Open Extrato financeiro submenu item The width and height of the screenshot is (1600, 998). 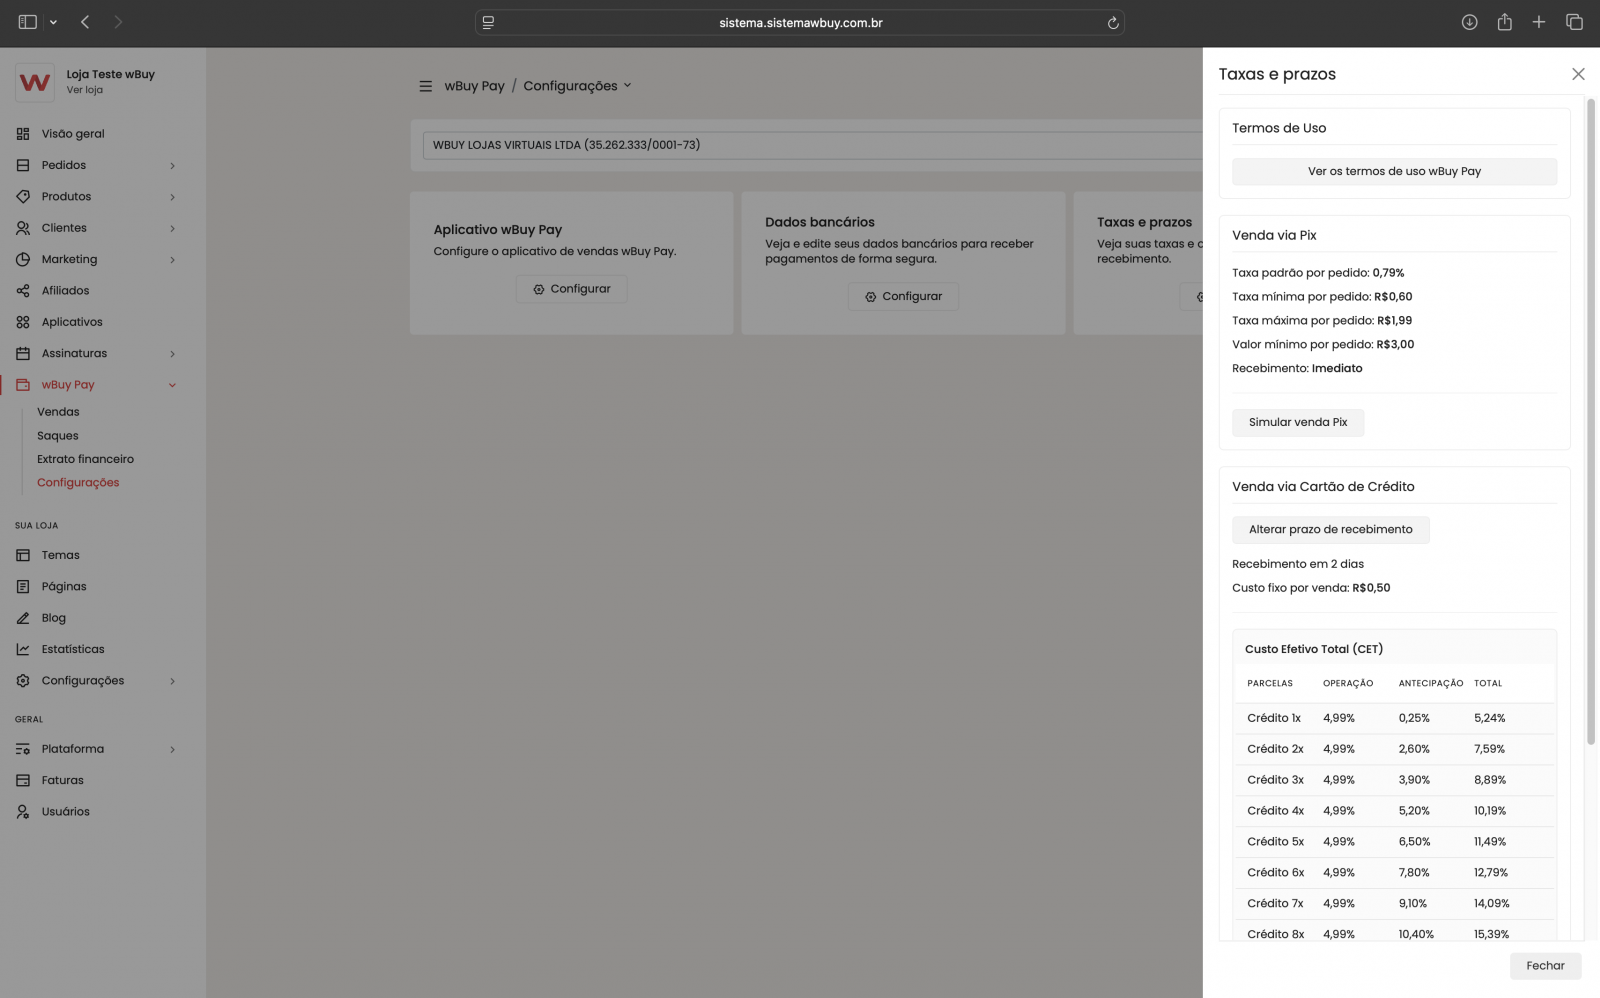85,459
